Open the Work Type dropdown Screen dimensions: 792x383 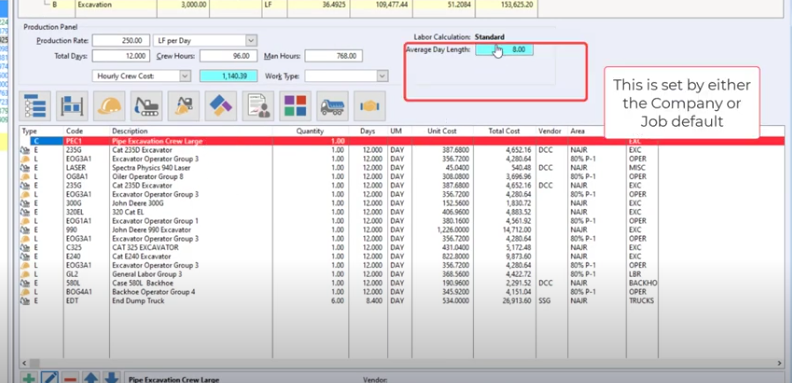[x=382, y=76]
